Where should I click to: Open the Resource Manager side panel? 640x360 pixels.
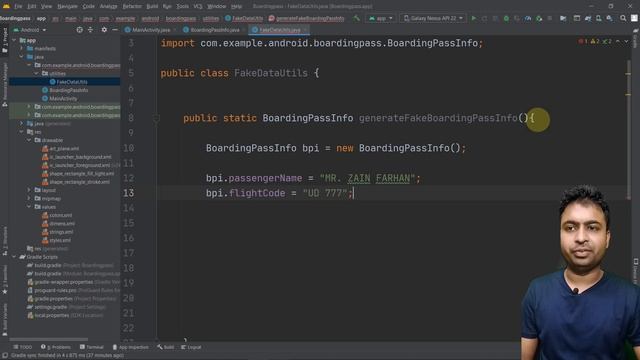[x=4, y=84]
